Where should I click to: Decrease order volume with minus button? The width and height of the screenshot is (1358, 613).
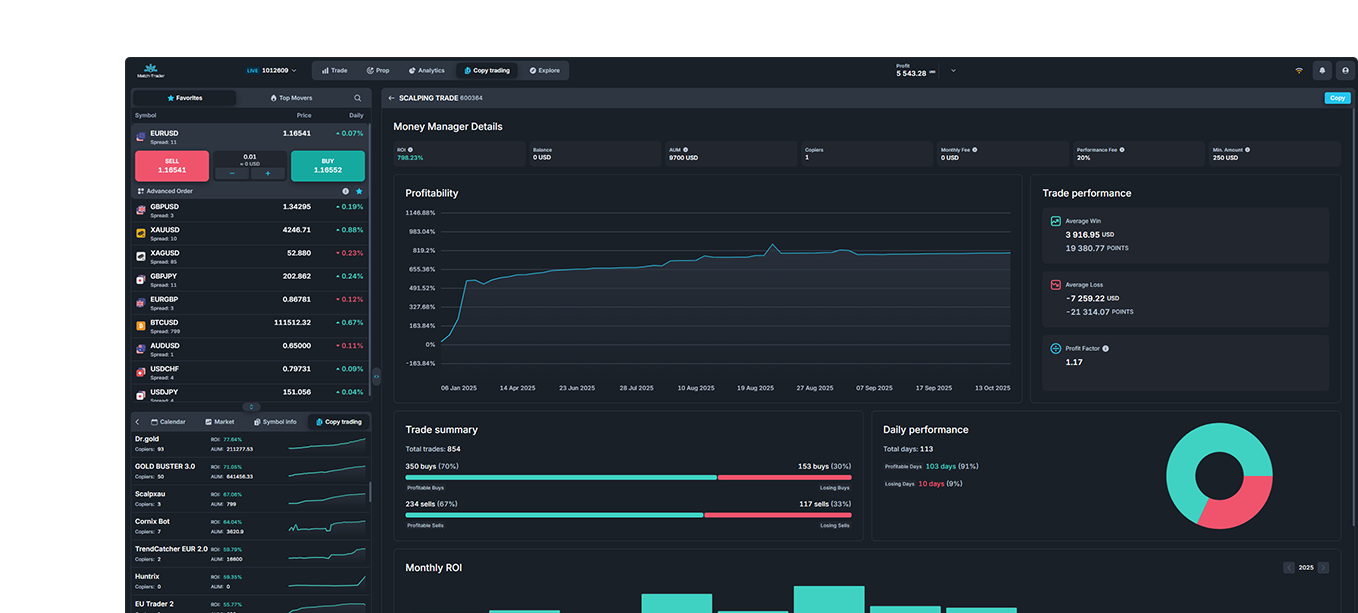click(x=232, y=173)
